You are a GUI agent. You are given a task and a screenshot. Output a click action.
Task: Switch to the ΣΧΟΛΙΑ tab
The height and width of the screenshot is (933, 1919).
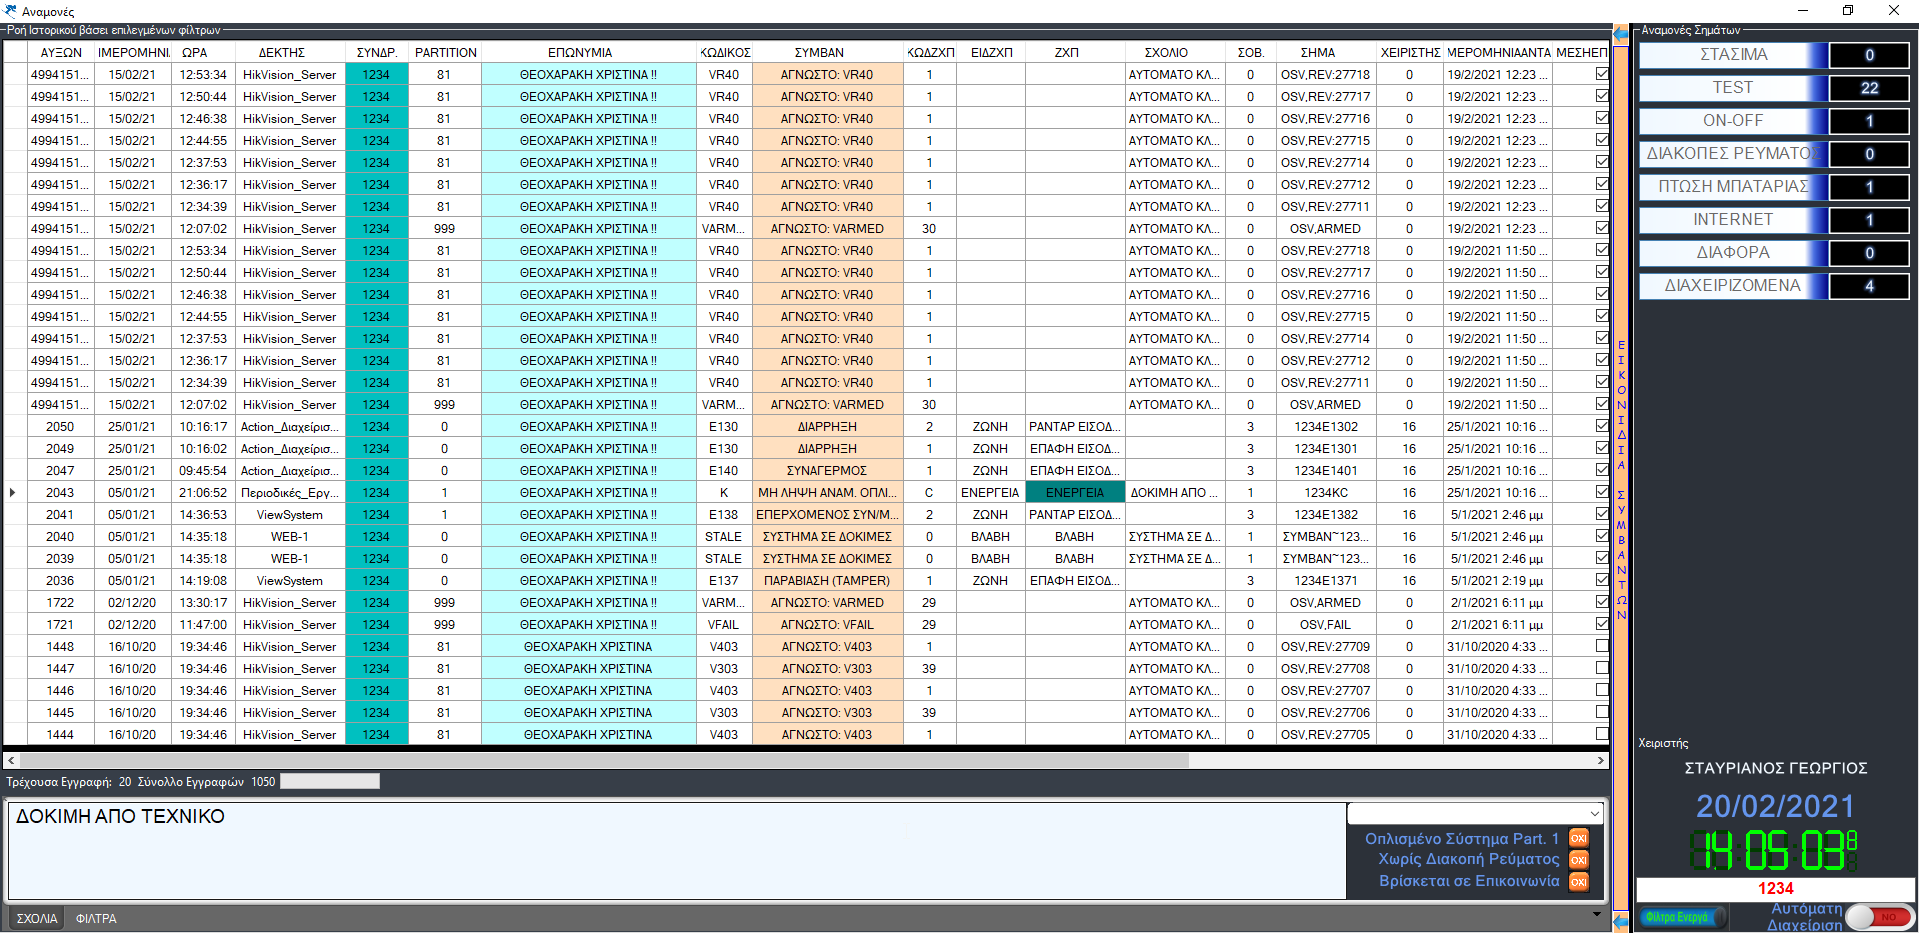37,918
